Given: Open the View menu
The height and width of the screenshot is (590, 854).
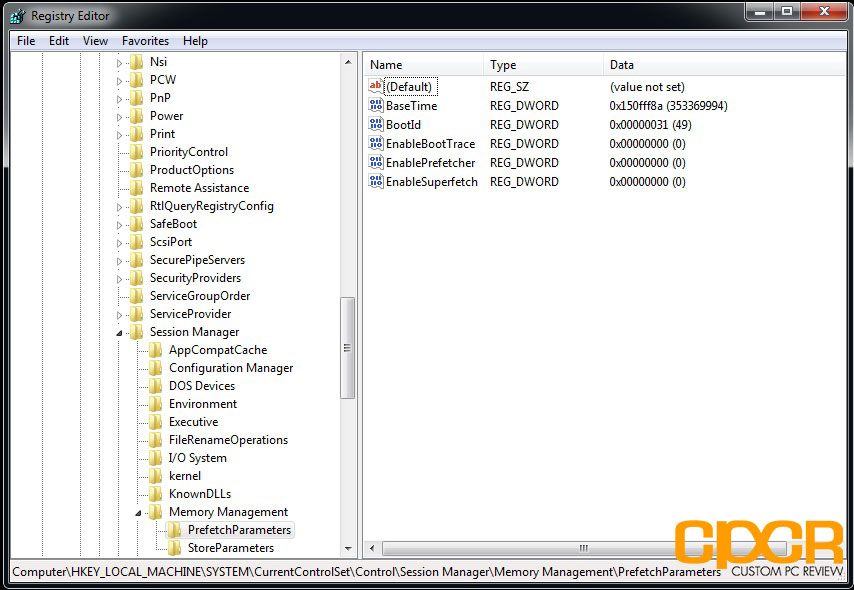Looking at the screenshot, I should [x=95, y=41].
